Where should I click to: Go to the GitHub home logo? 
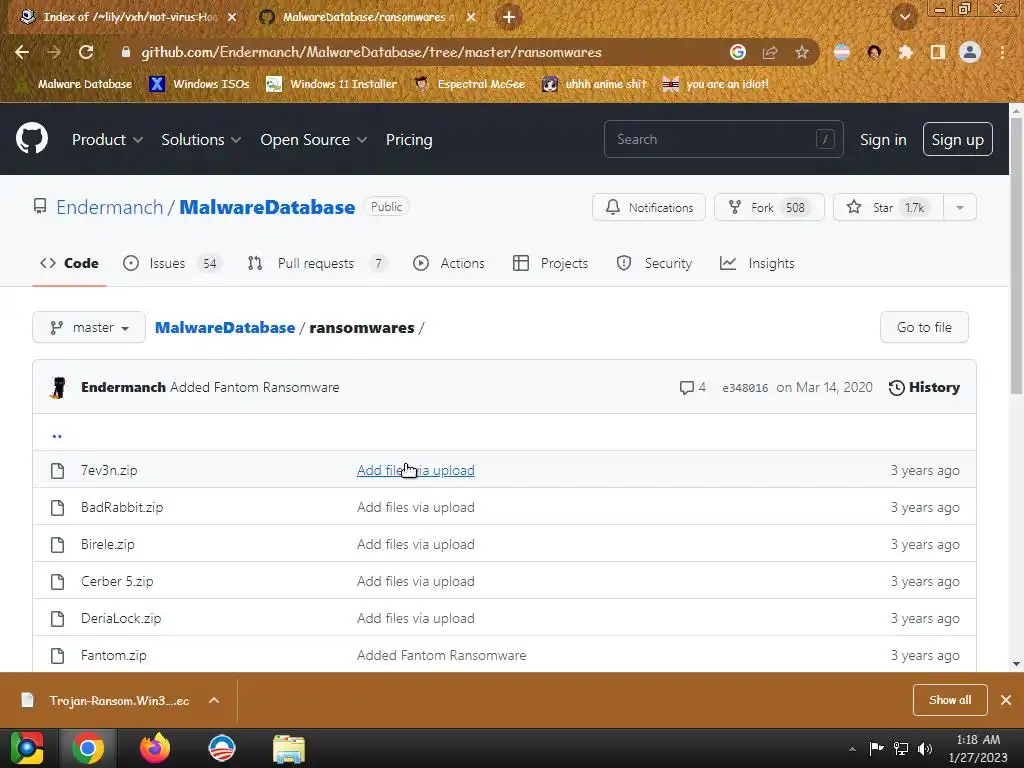coord(32,138)
